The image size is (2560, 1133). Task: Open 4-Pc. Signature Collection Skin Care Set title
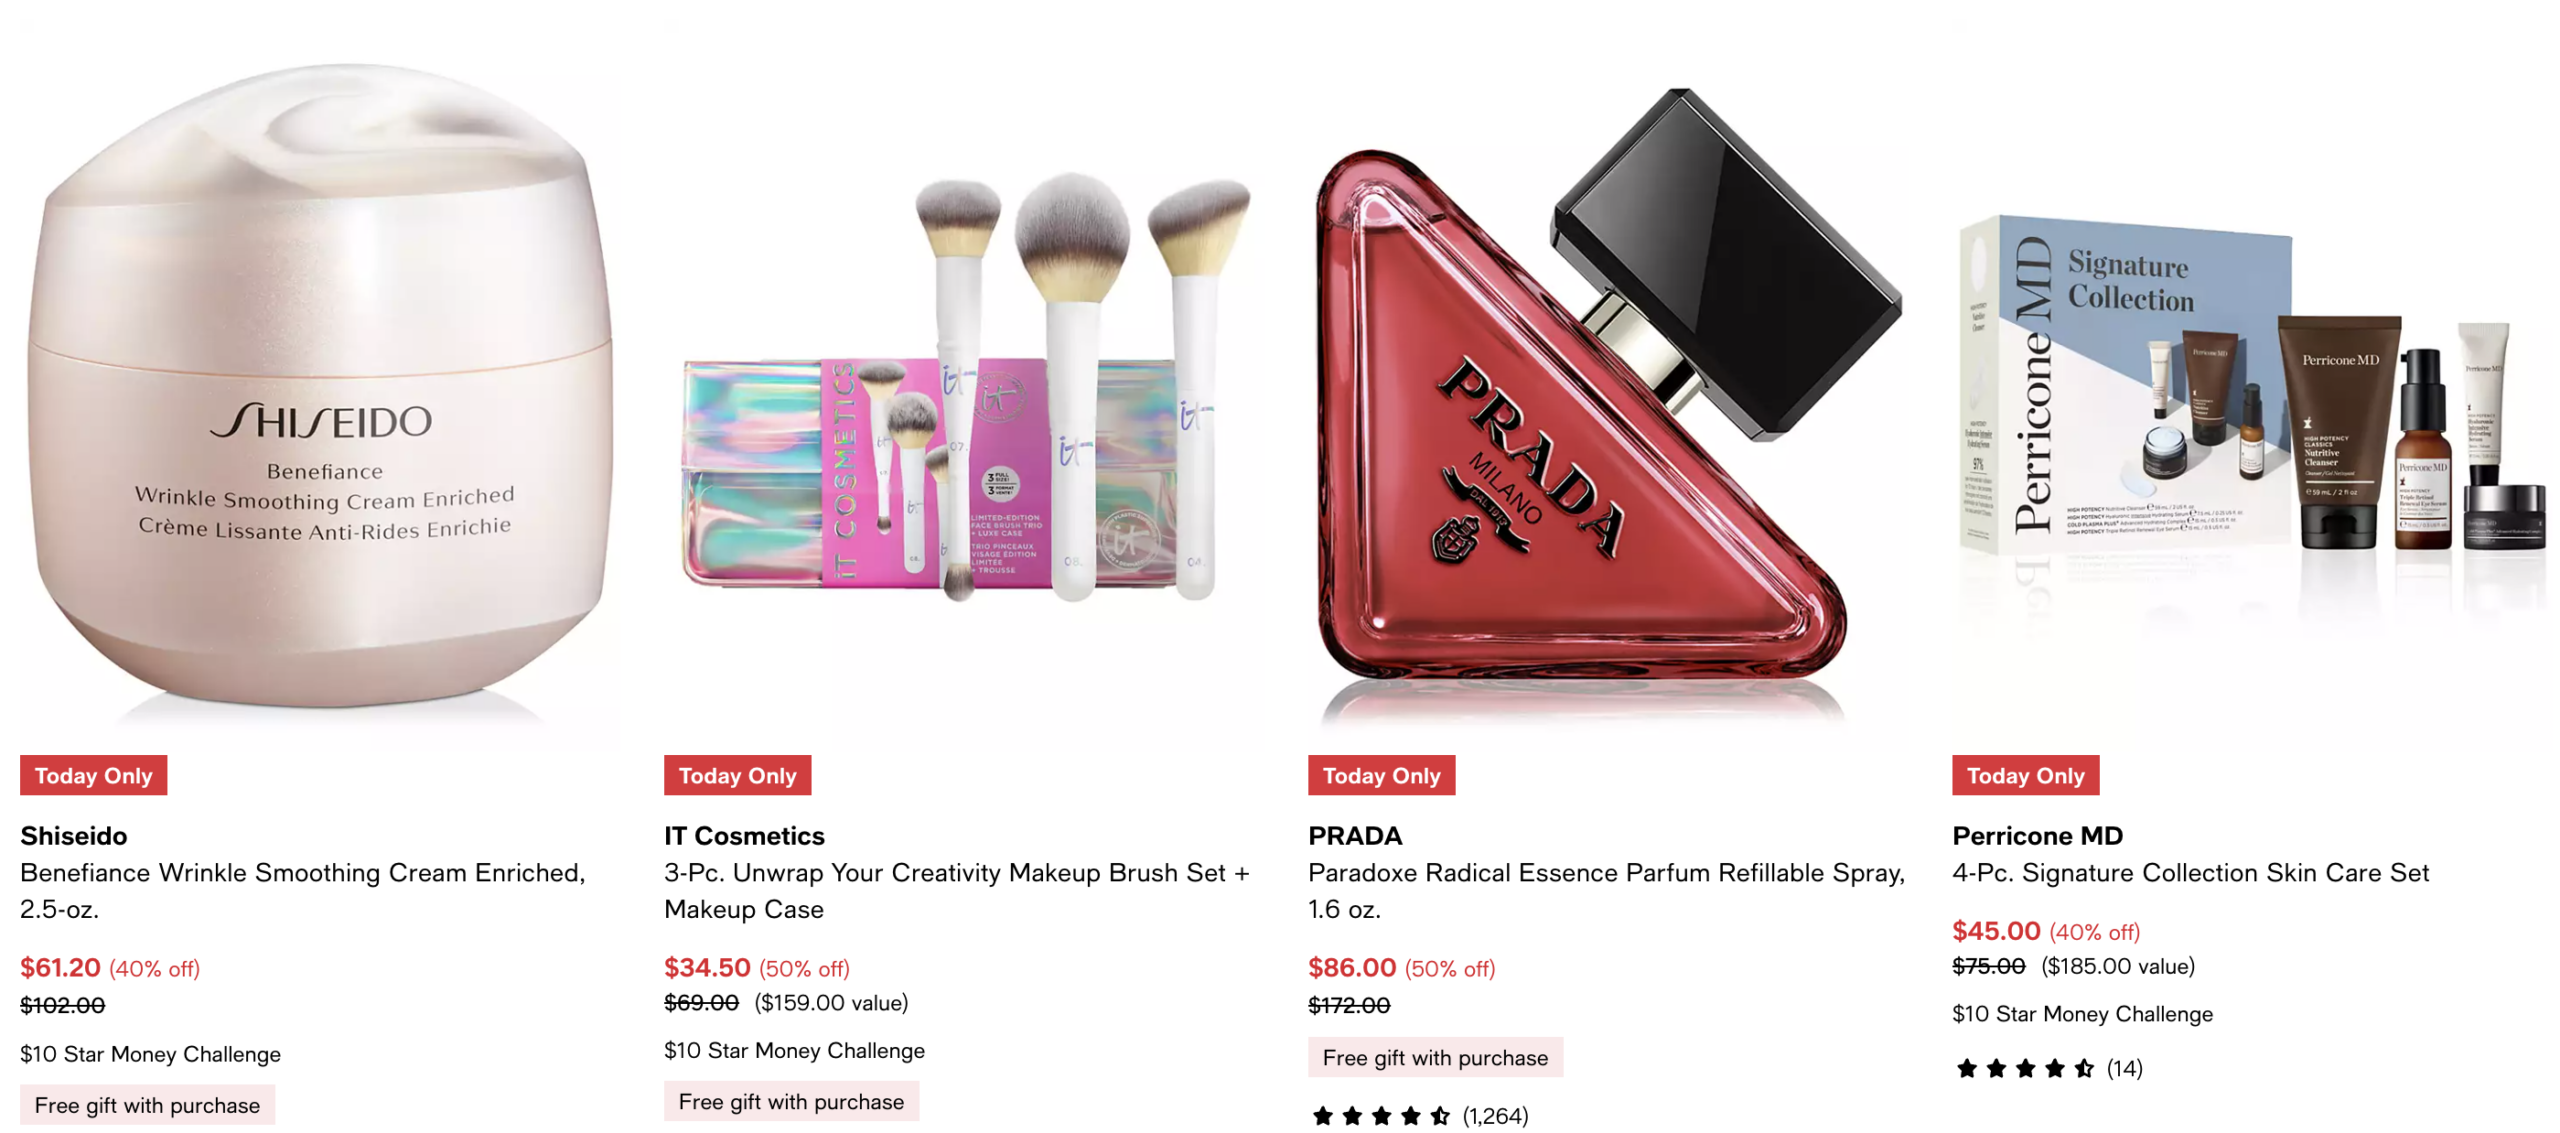point(2190,873)
